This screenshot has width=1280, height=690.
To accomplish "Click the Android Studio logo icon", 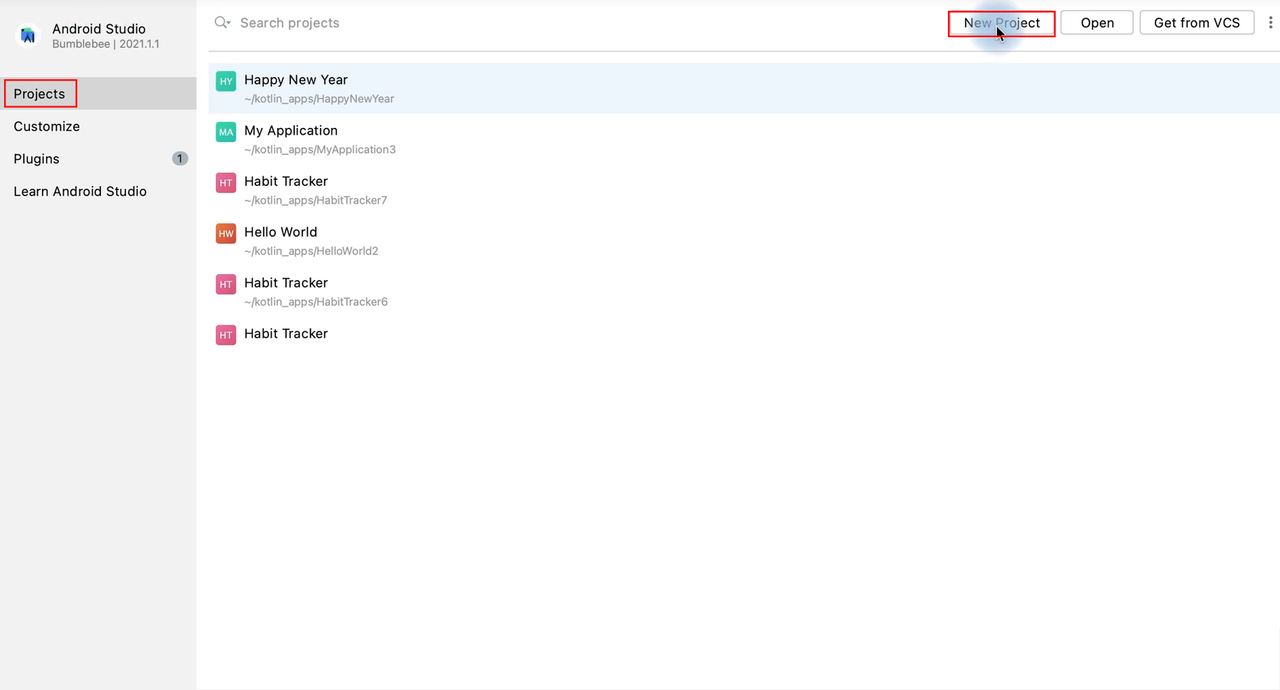I will pyautogui.click(x=28, y=36).
